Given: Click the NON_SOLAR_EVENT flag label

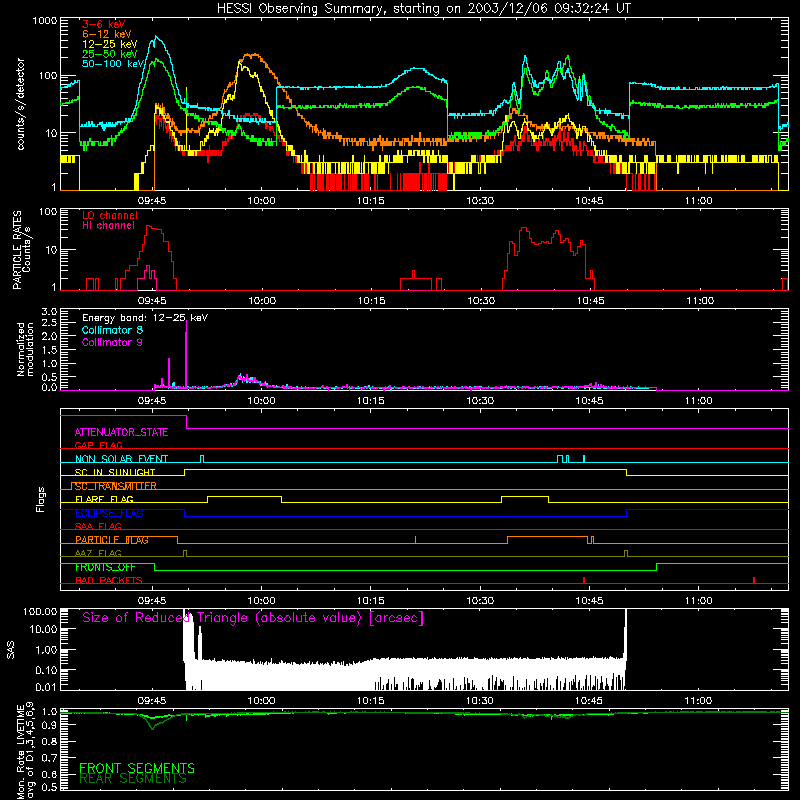Looking at the screenshot, I should (121, 459).
